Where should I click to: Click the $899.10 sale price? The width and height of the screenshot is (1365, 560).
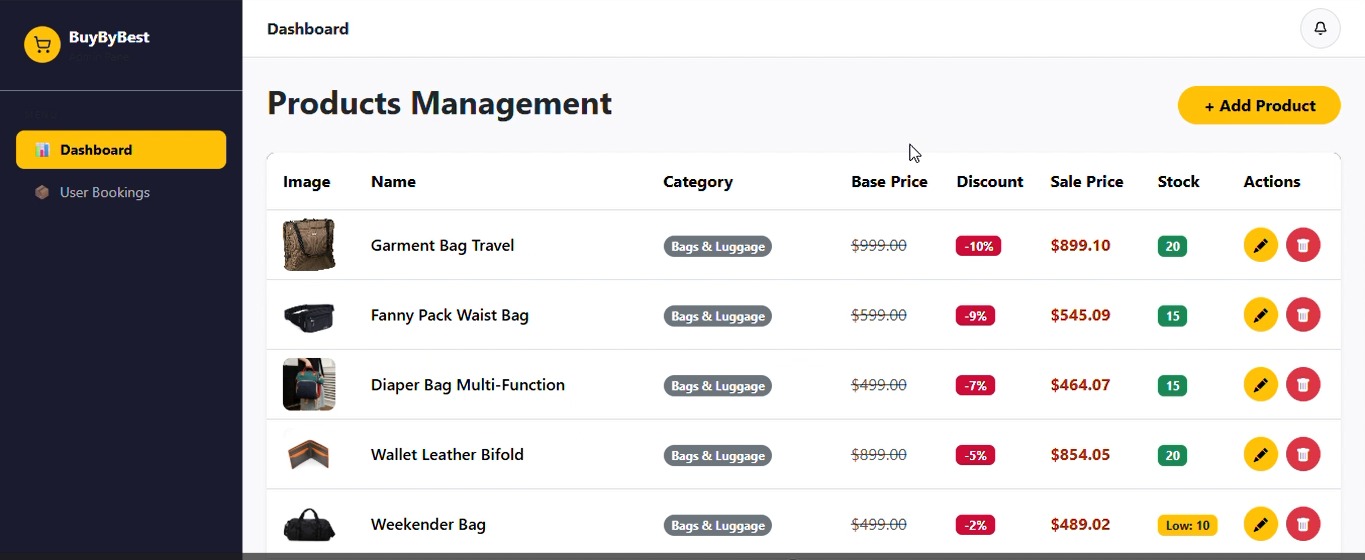tap(1080, 245)
